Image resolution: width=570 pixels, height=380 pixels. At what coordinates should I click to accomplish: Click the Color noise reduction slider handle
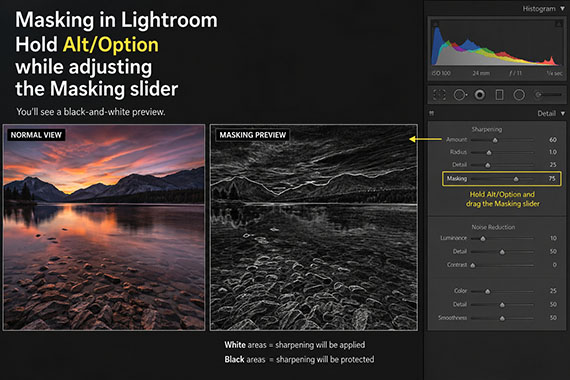(x=488, y=292)
